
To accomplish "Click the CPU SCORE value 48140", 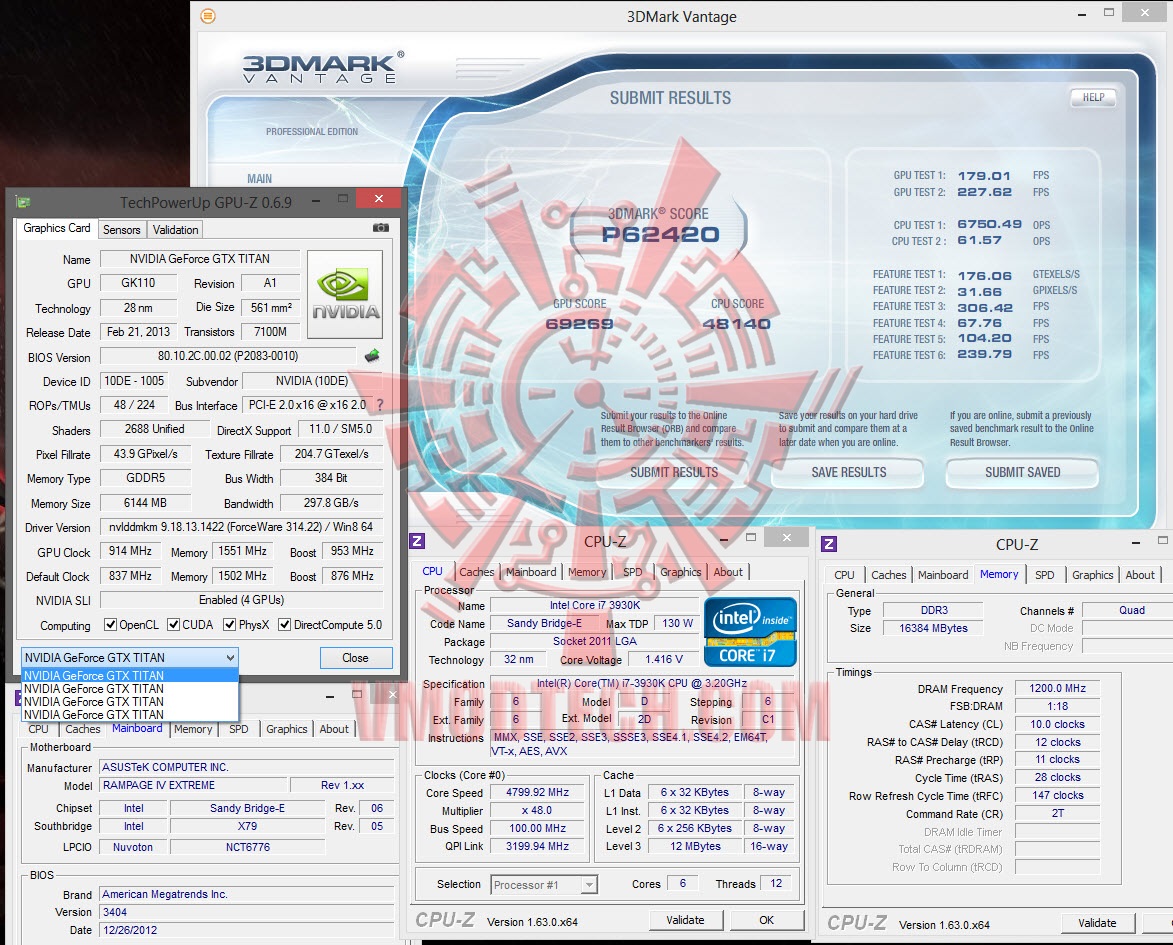I will 736,324.
